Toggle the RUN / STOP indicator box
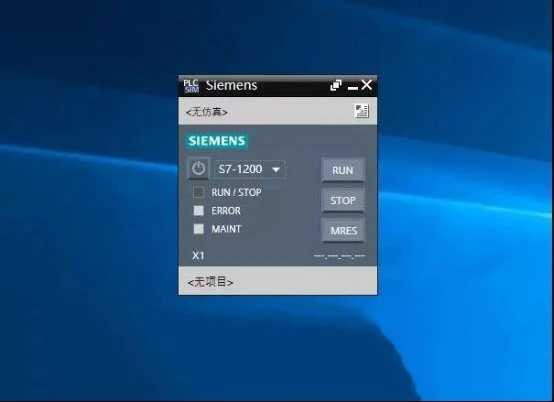Image resolution: width=554 pixels, height=402 pixels. coord(198,193)
